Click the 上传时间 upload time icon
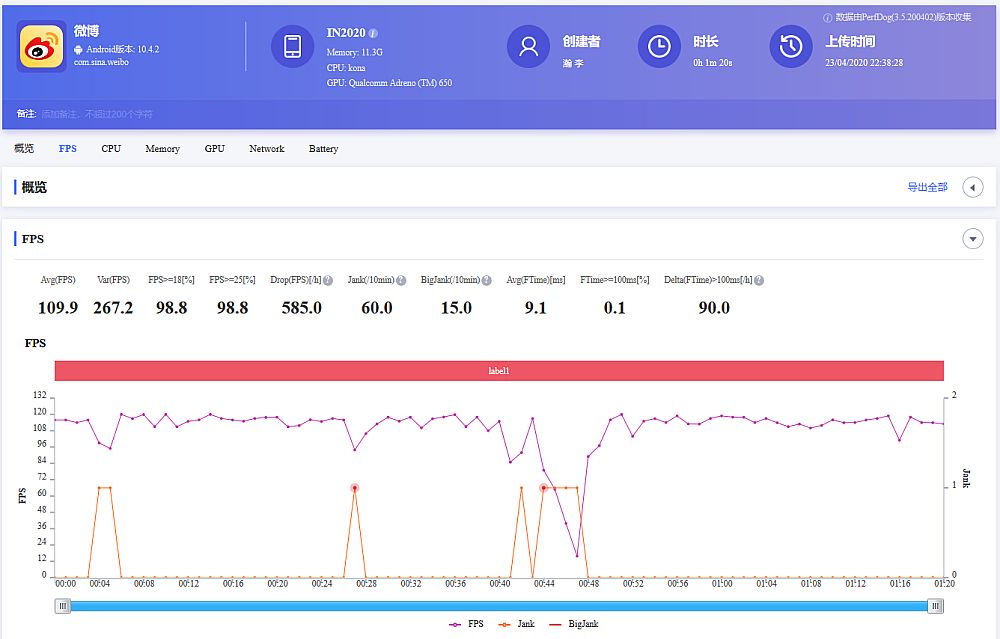Viewport: 1000px width, 639px height. pos(791,47)
